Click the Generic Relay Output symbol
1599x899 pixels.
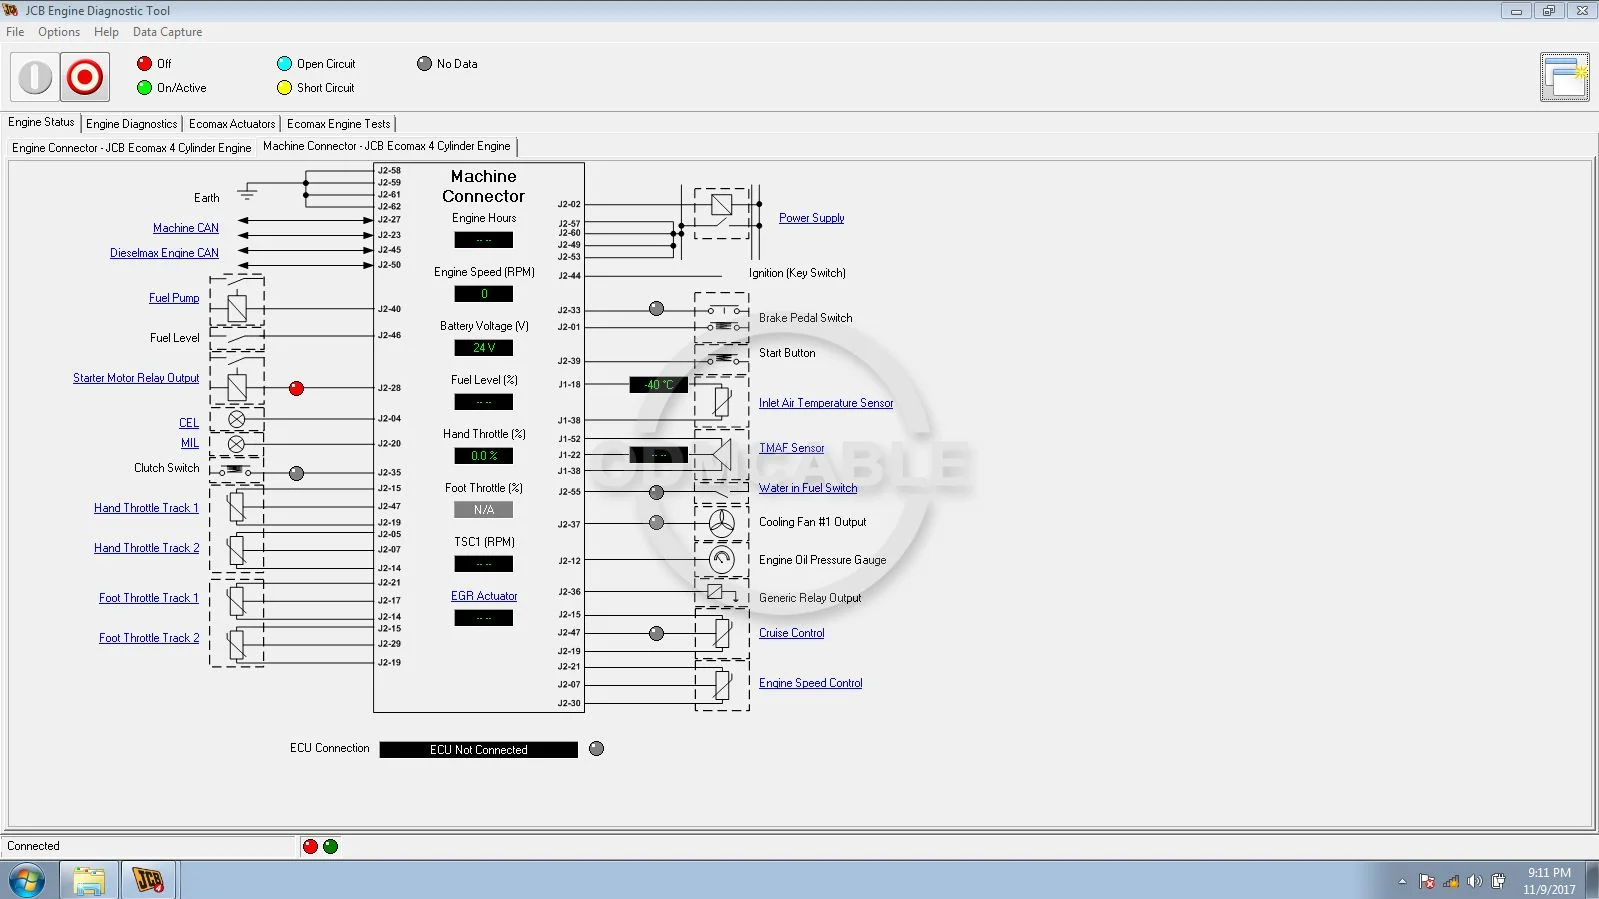tap(720, 592)
